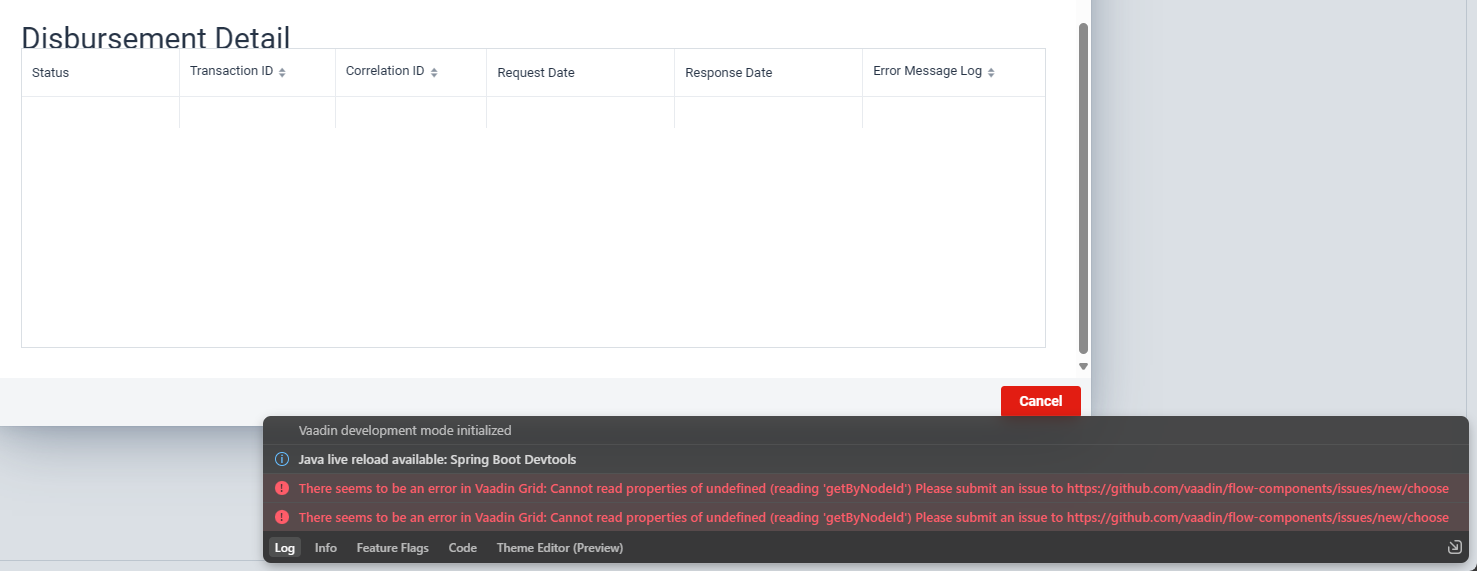Viewport: 1477px width, 571px height.
Task: Click the scrollbar down arrow of dialog
Action: click(1083, 367)
